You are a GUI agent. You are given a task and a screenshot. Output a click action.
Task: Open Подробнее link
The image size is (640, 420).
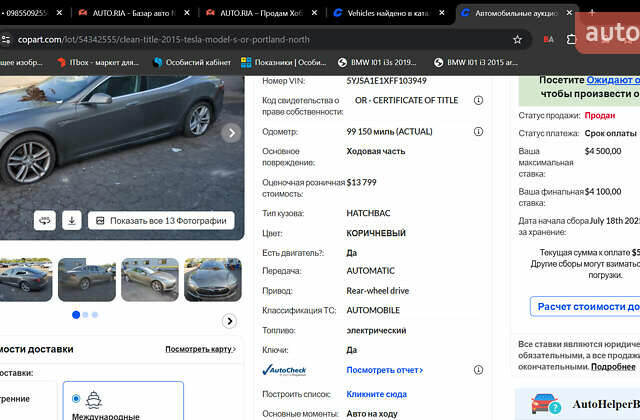coord(613,367)
